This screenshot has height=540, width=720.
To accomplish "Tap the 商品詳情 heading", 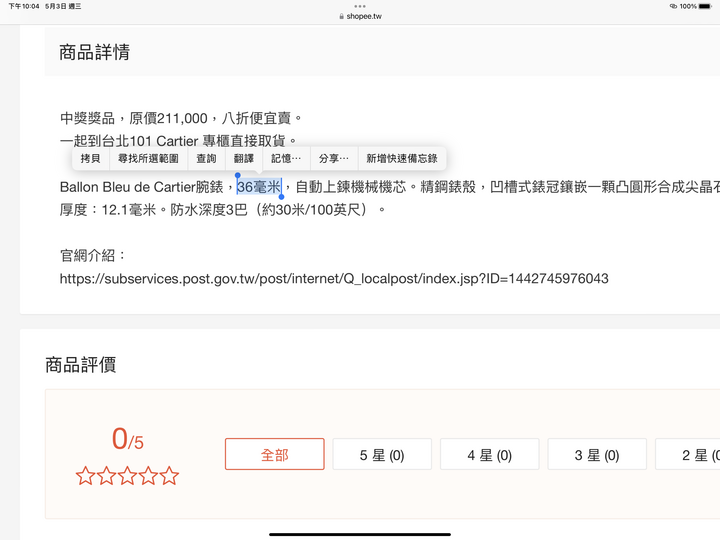I will [x=94, y=52].
